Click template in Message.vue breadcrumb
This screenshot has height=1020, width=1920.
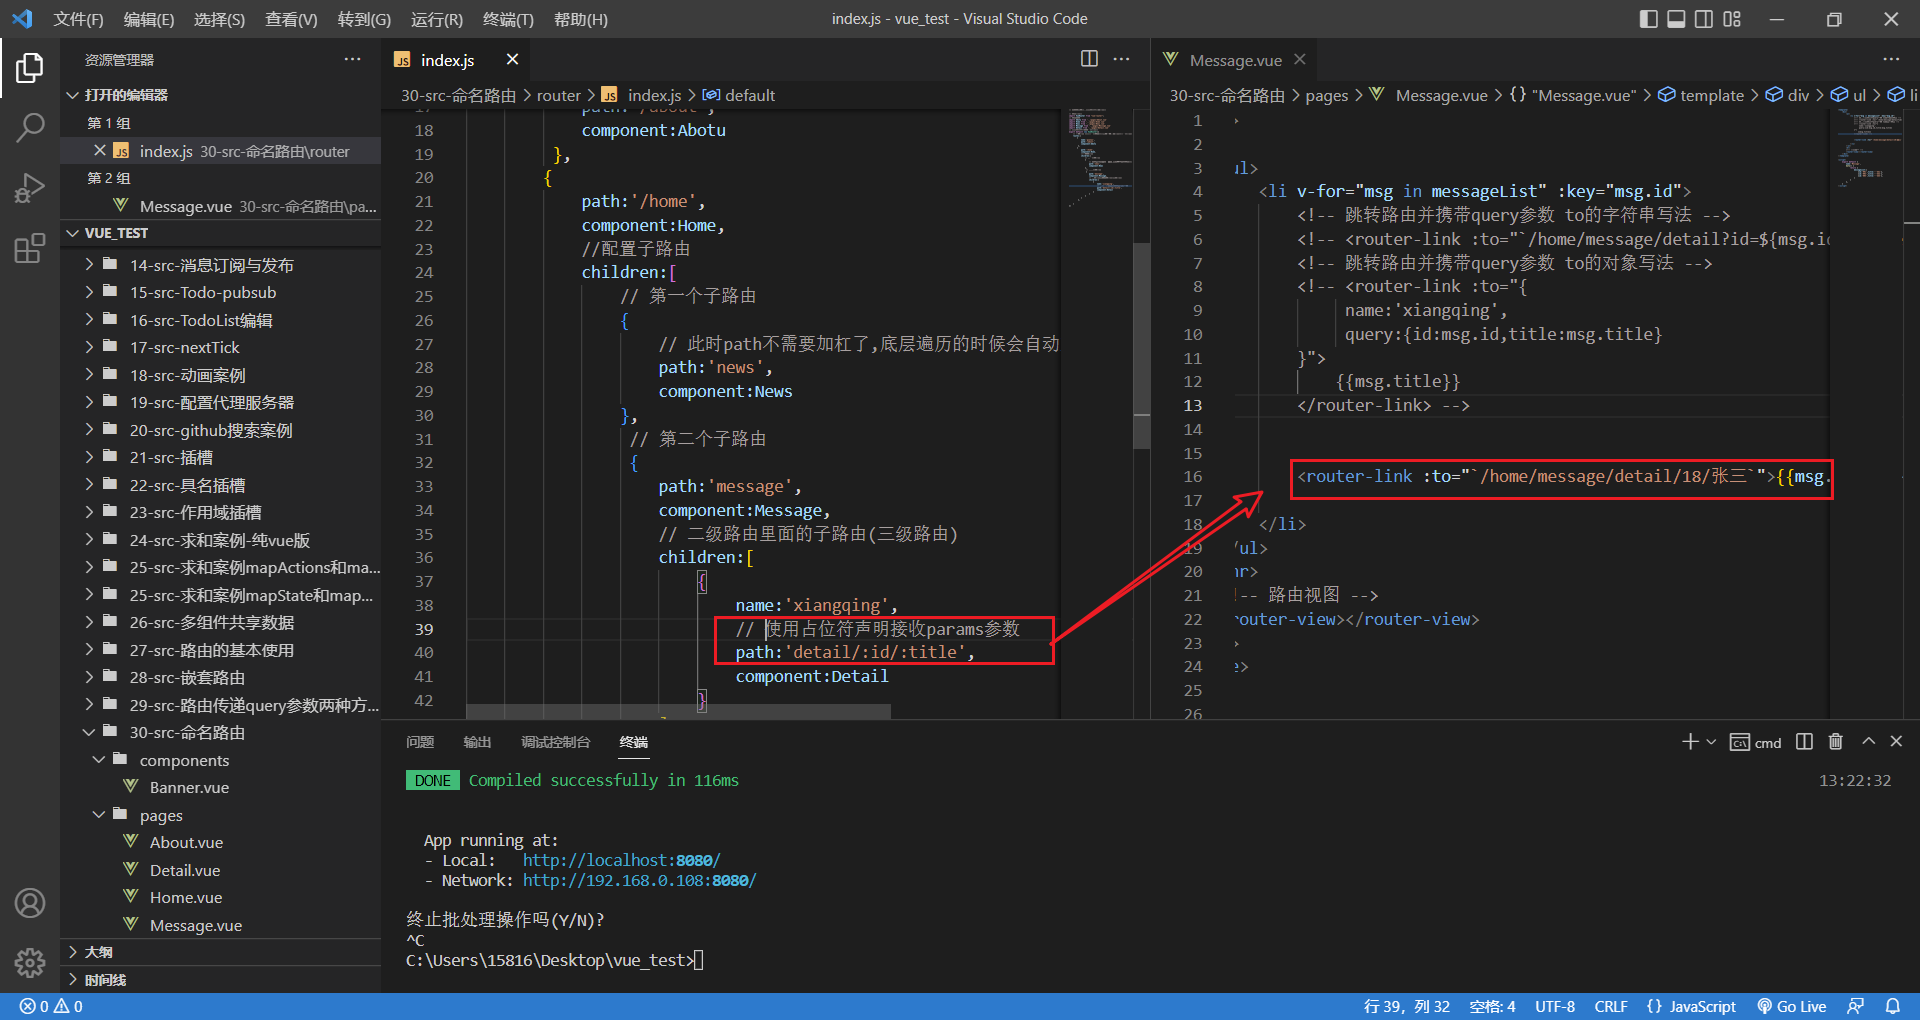click(x=1711, y=95)
